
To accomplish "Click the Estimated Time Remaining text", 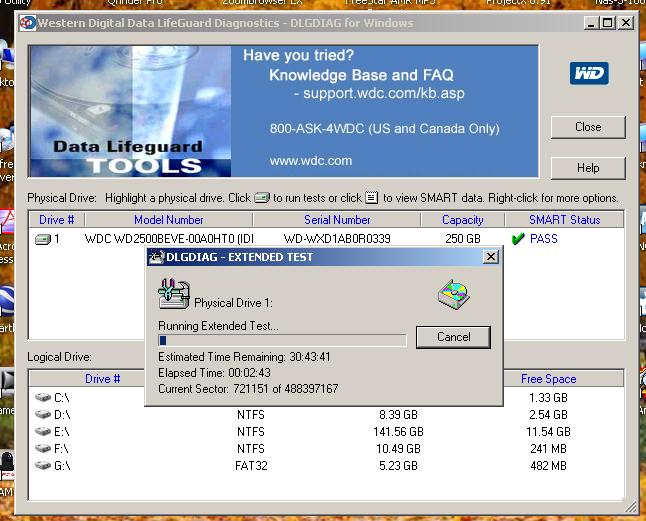I will pos(244,357).
